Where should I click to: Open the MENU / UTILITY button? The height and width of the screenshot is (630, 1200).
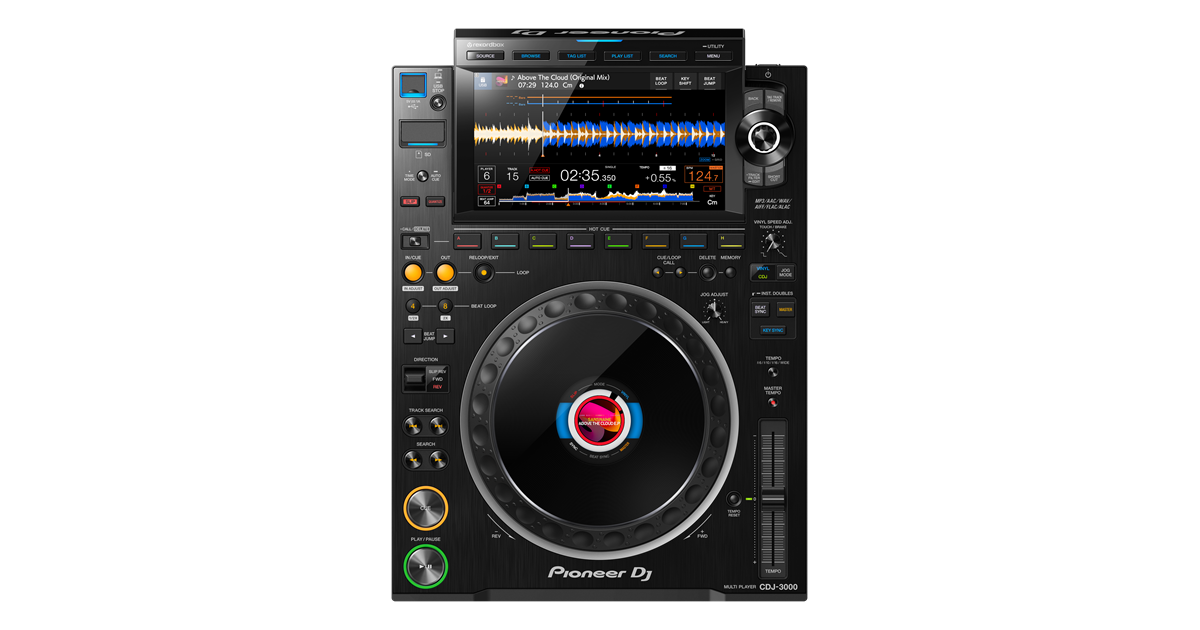(713, 56)
